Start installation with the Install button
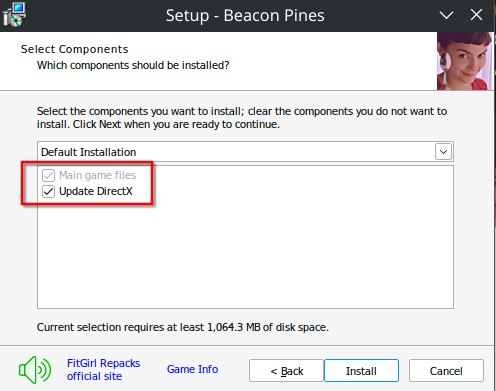496x391 pixels. pos(361,371)
